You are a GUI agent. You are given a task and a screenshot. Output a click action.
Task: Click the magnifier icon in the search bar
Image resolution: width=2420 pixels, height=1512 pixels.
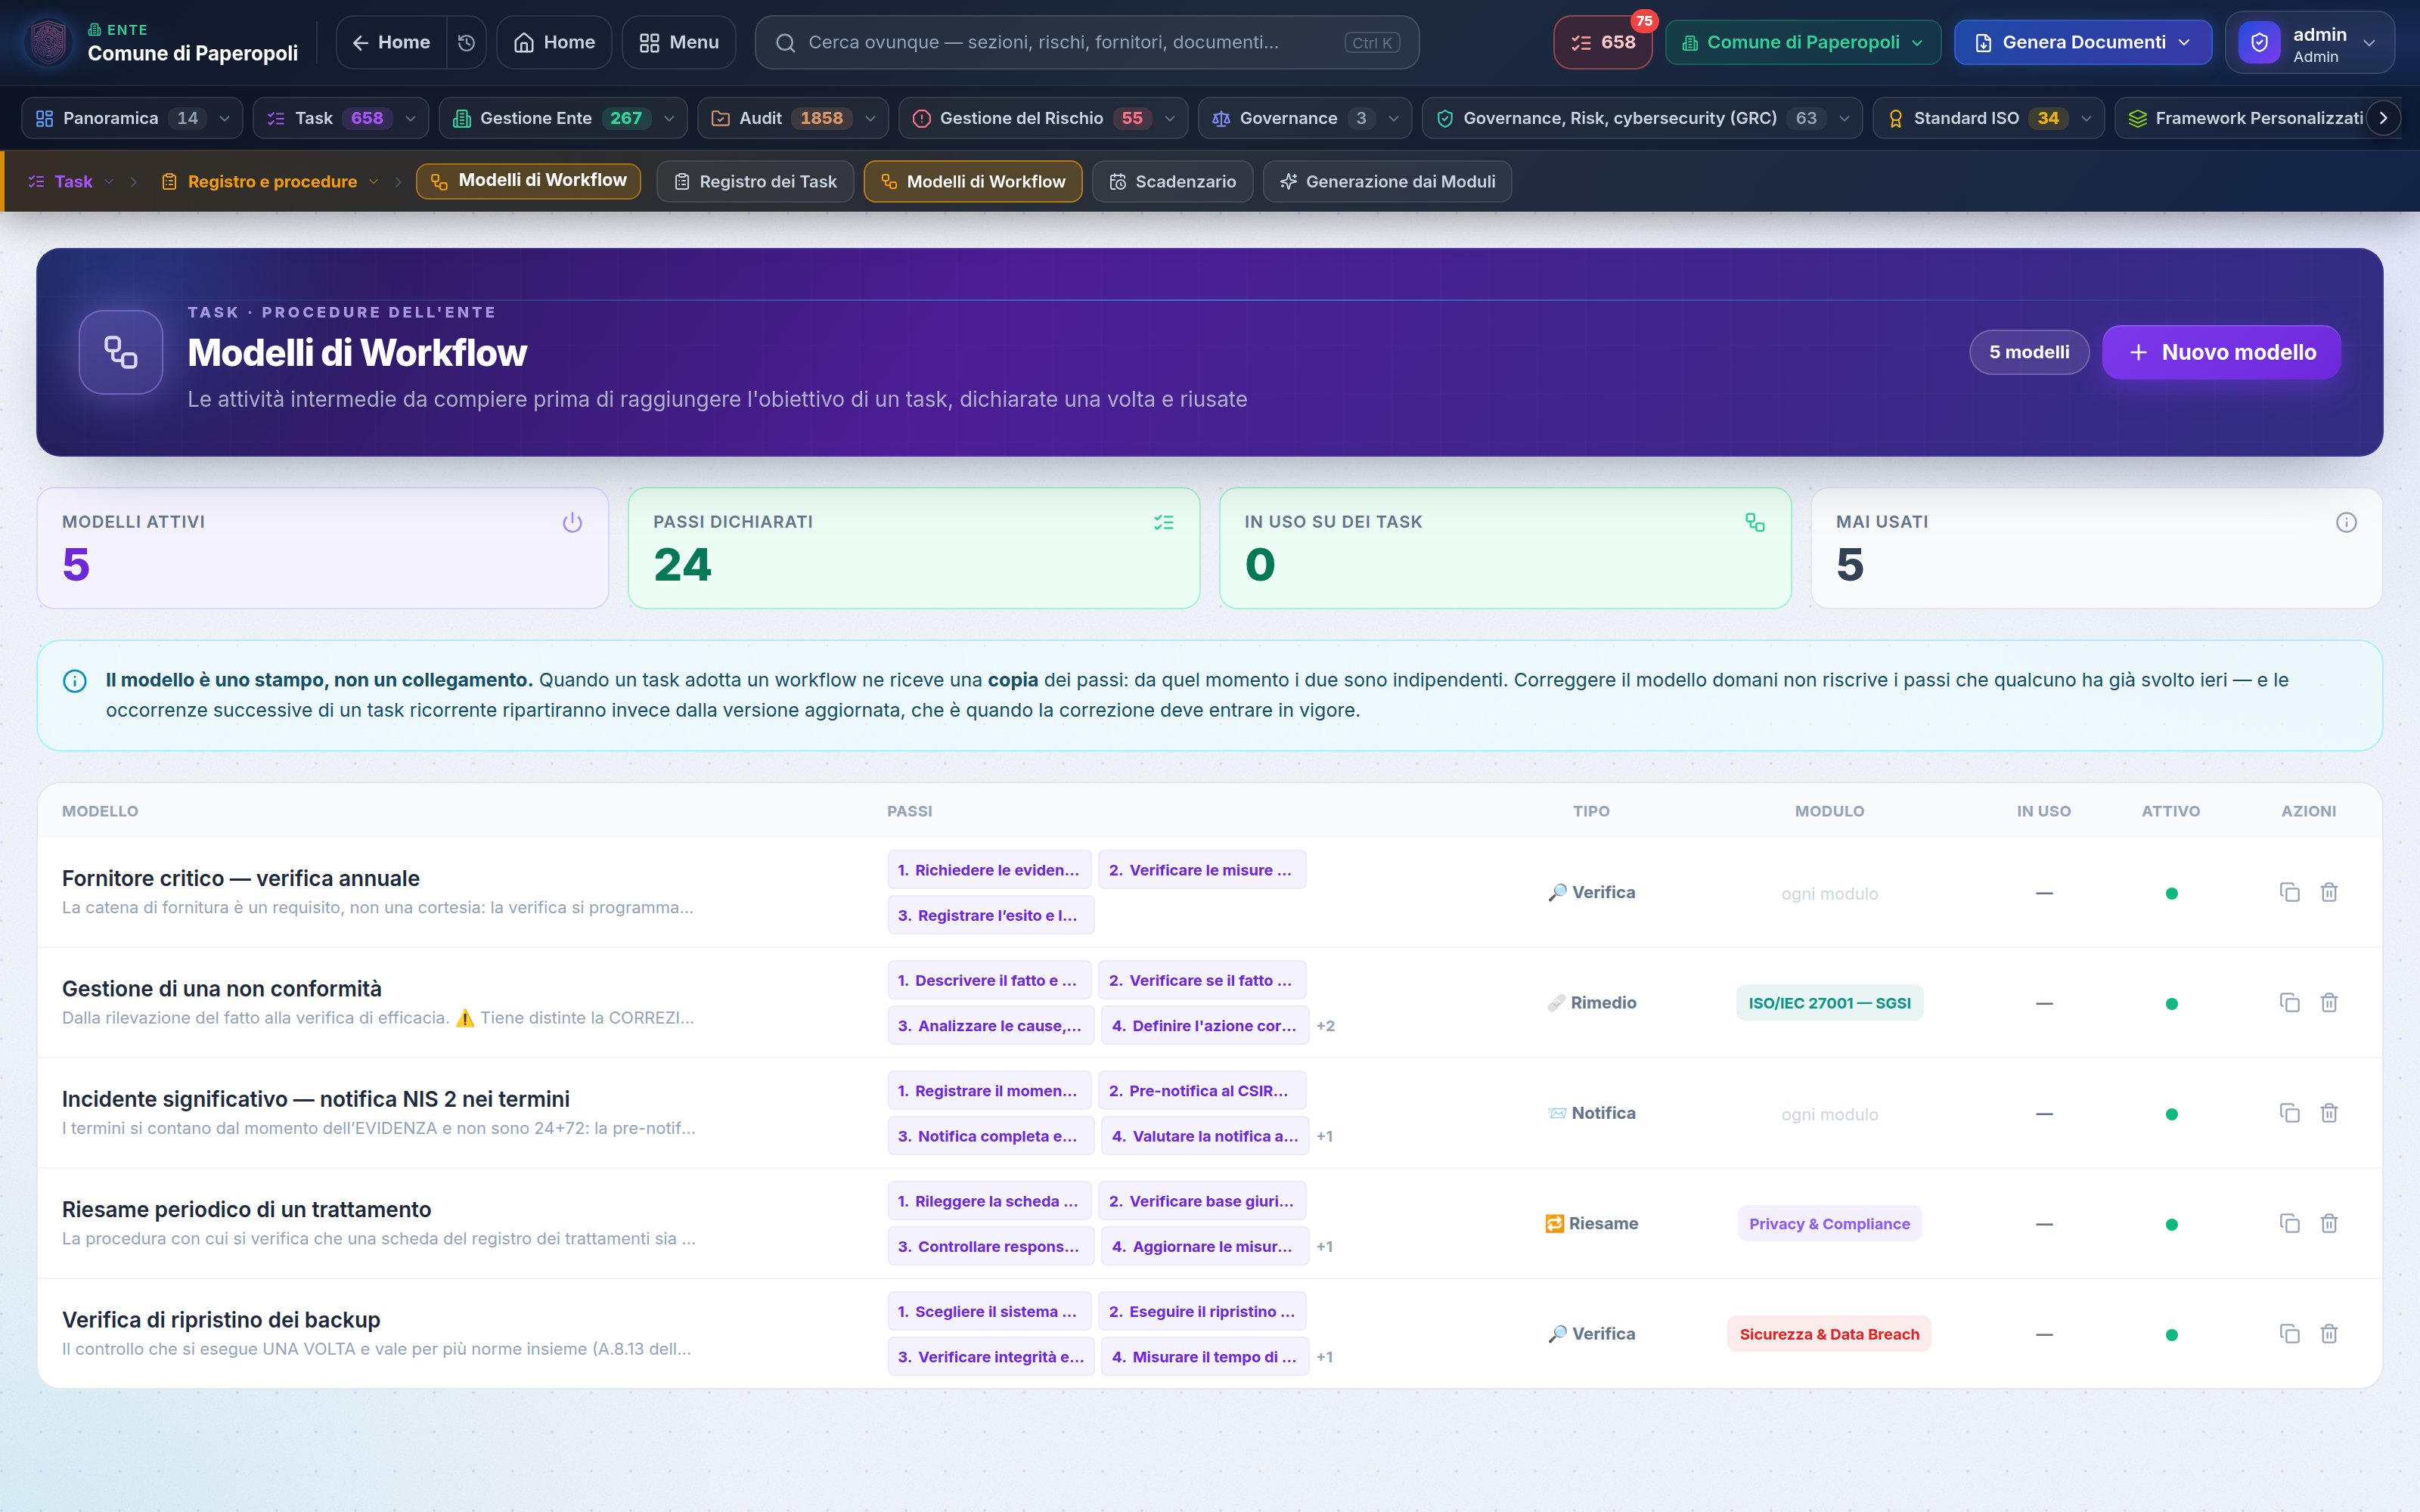coord(786,42)
